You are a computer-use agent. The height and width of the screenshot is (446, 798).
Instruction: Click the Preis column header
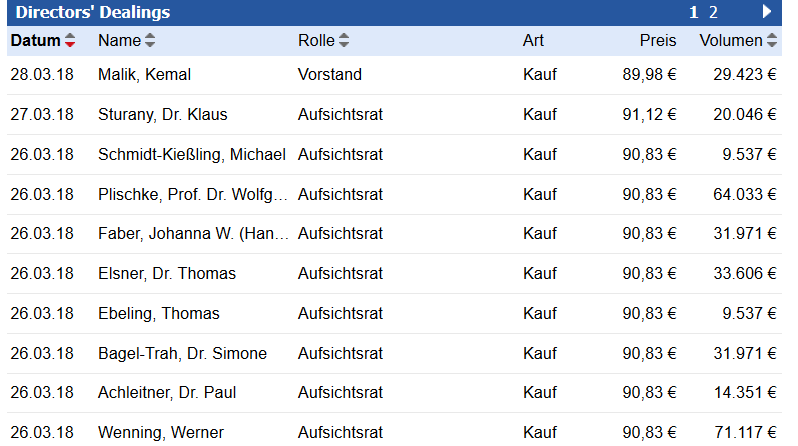coord(658,41)
